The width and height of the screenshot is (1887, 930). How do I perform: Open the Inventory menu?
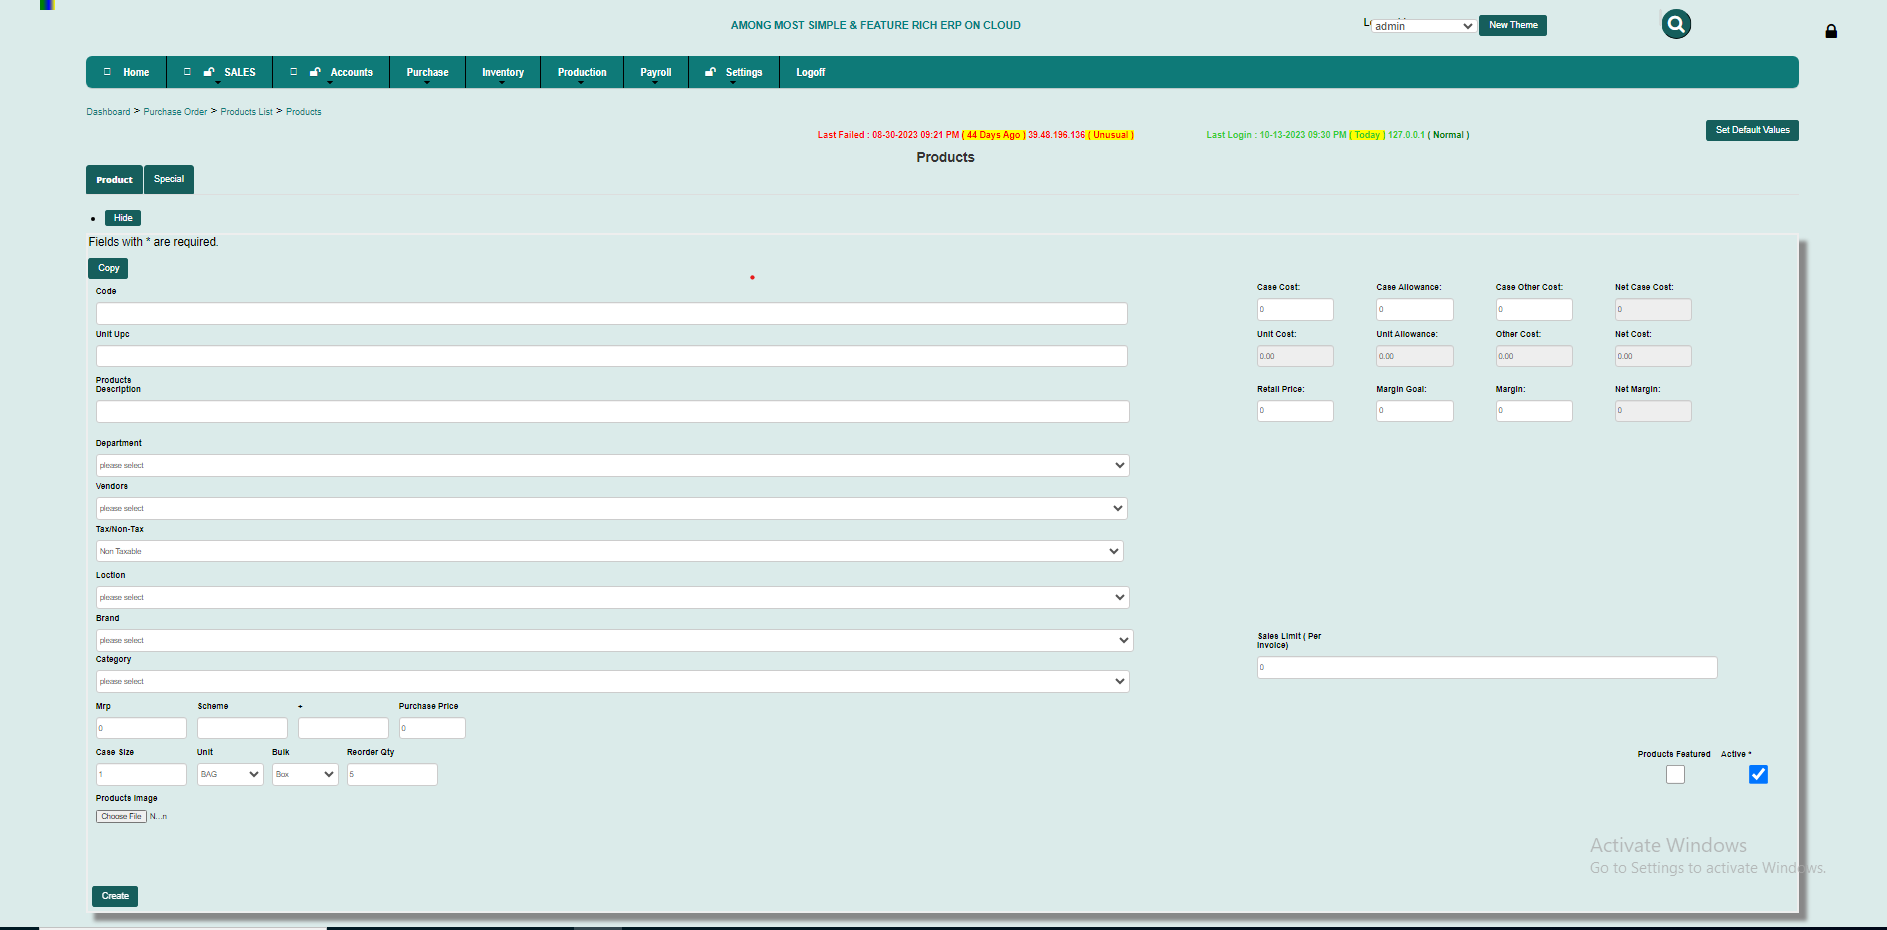pyautogui.click(x=502, y=71)
